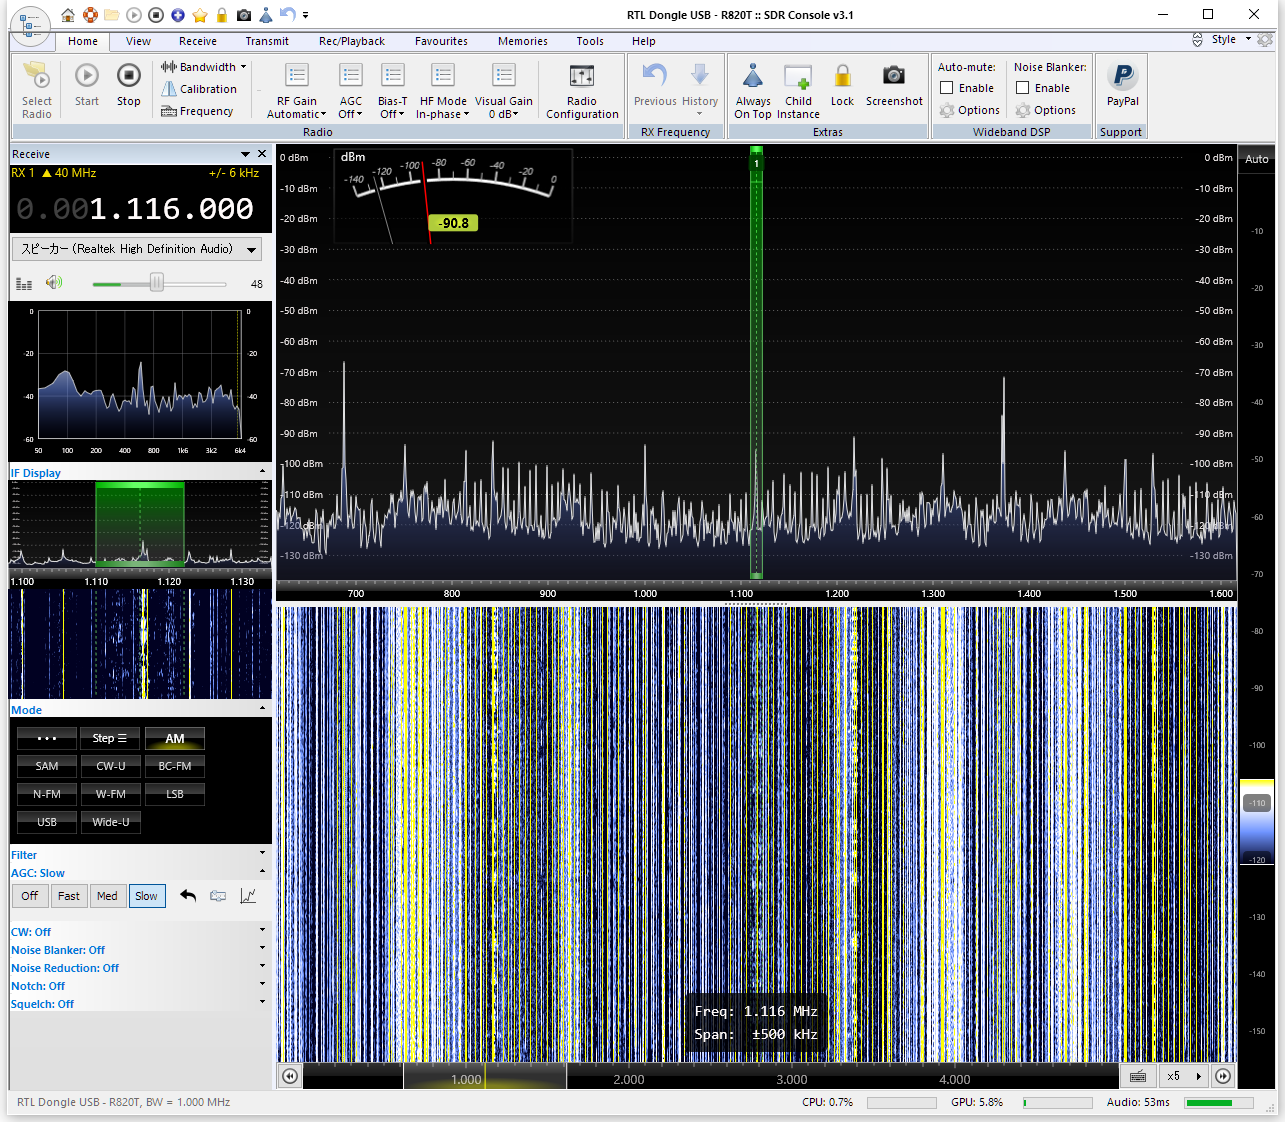Viewport: 1285px width, 1122px height.
Task: Click the Step mode button
Action: 111,738
